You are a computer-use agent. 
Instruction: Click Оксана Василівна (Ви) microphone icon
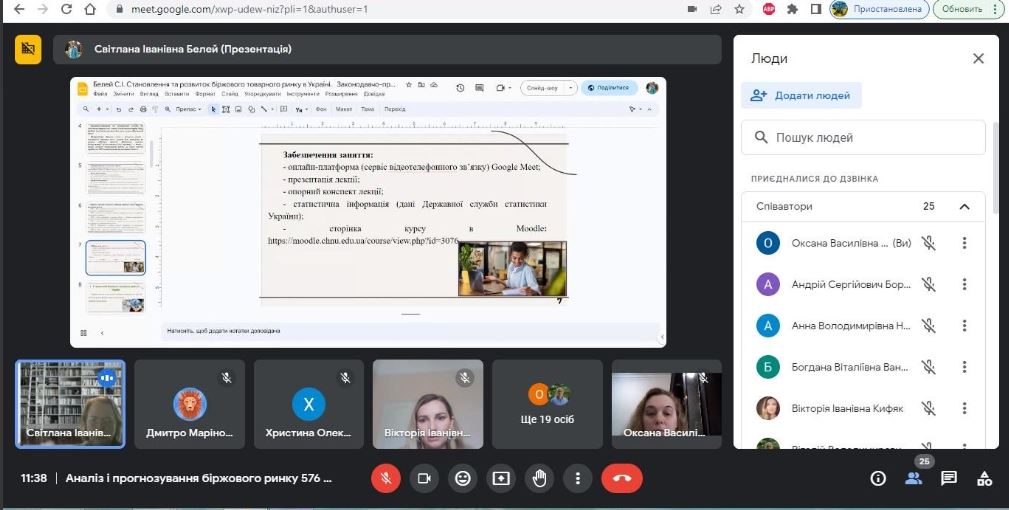(928, 243)
